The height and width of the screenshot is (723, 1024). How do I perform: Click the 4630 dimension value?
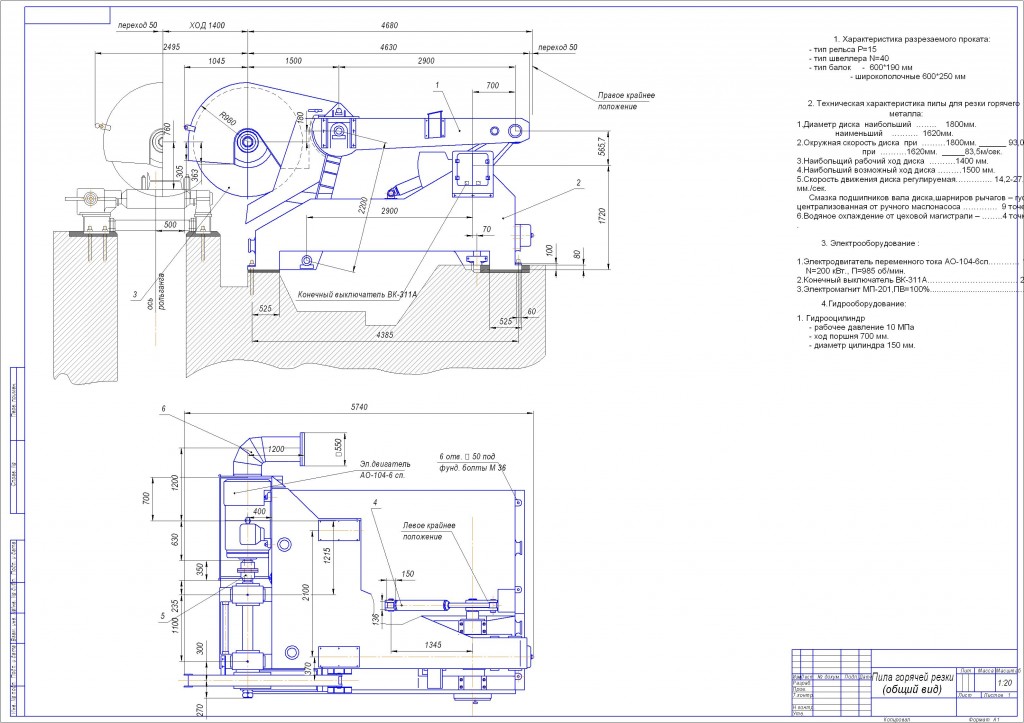click(388, 47)
